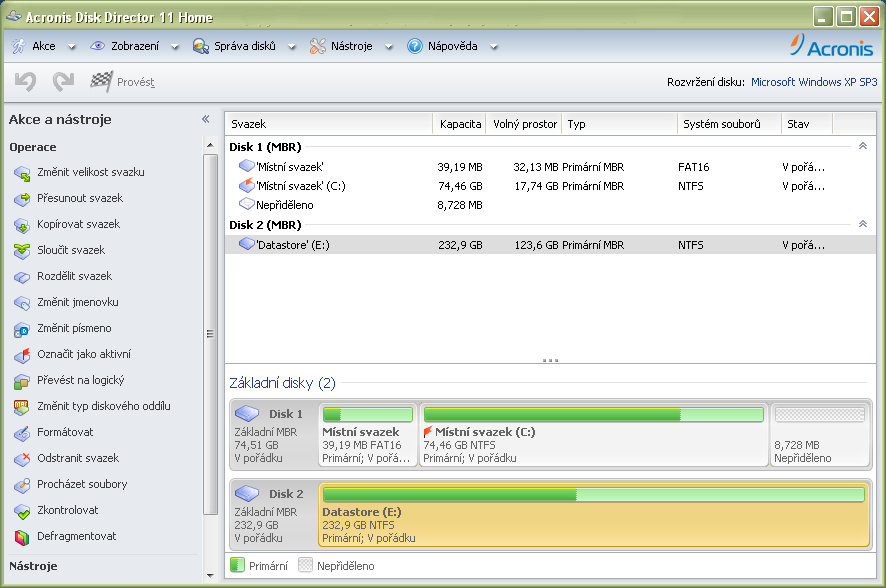The image size is (886, 588).
Task: Collapse the Disk 1 (MBR) group
Action: click(863, 146)
